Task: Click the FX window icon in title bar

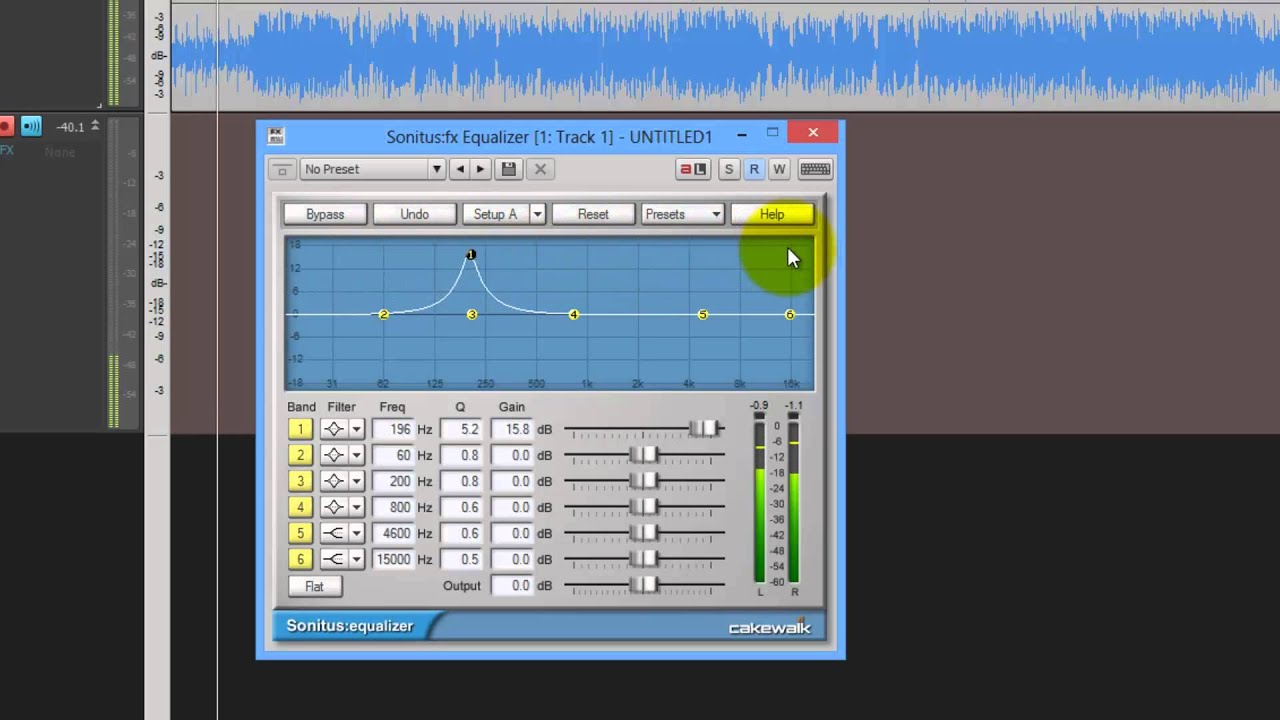Action: pyautogui.click(x=276, y=136)
